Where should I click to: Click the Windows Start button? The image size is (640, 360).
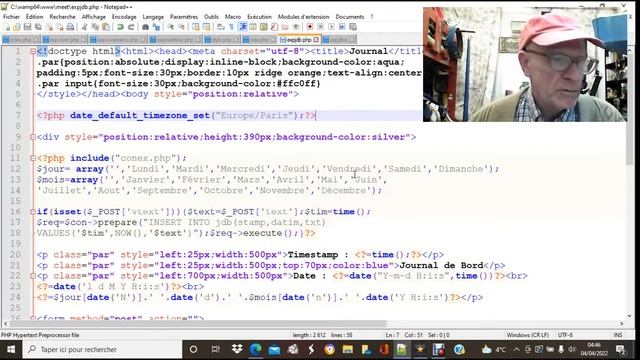11,350
